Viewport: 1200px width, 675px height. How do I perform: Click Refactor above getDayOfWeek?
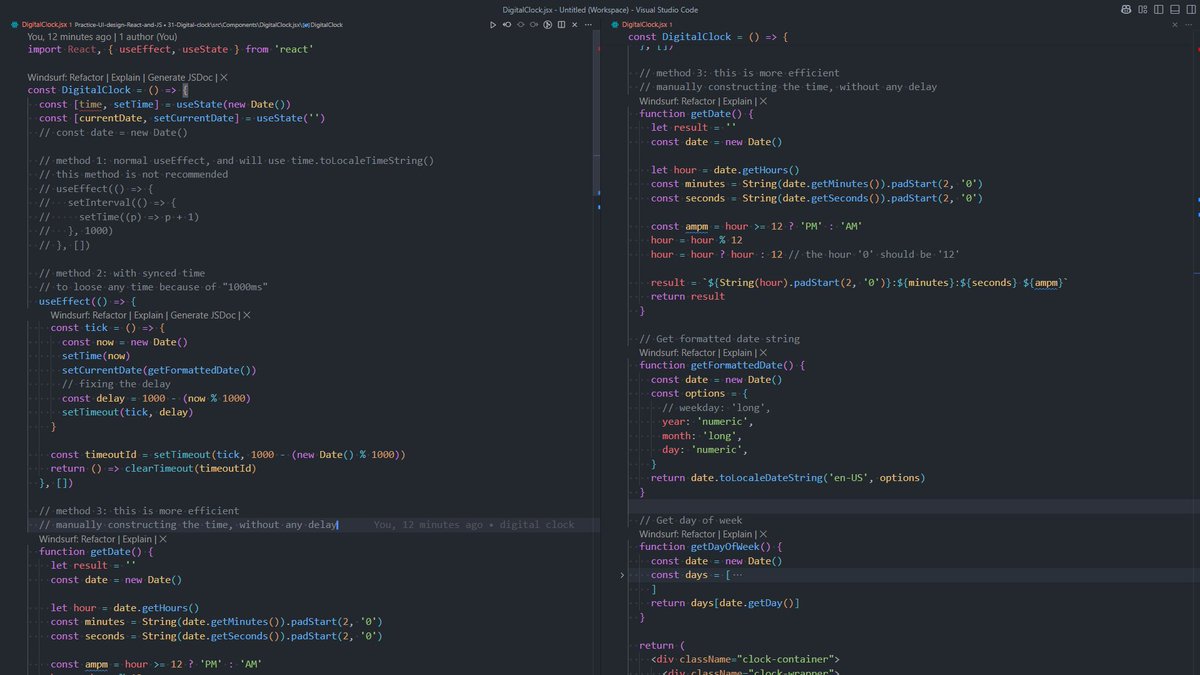[x=697, y=534]
